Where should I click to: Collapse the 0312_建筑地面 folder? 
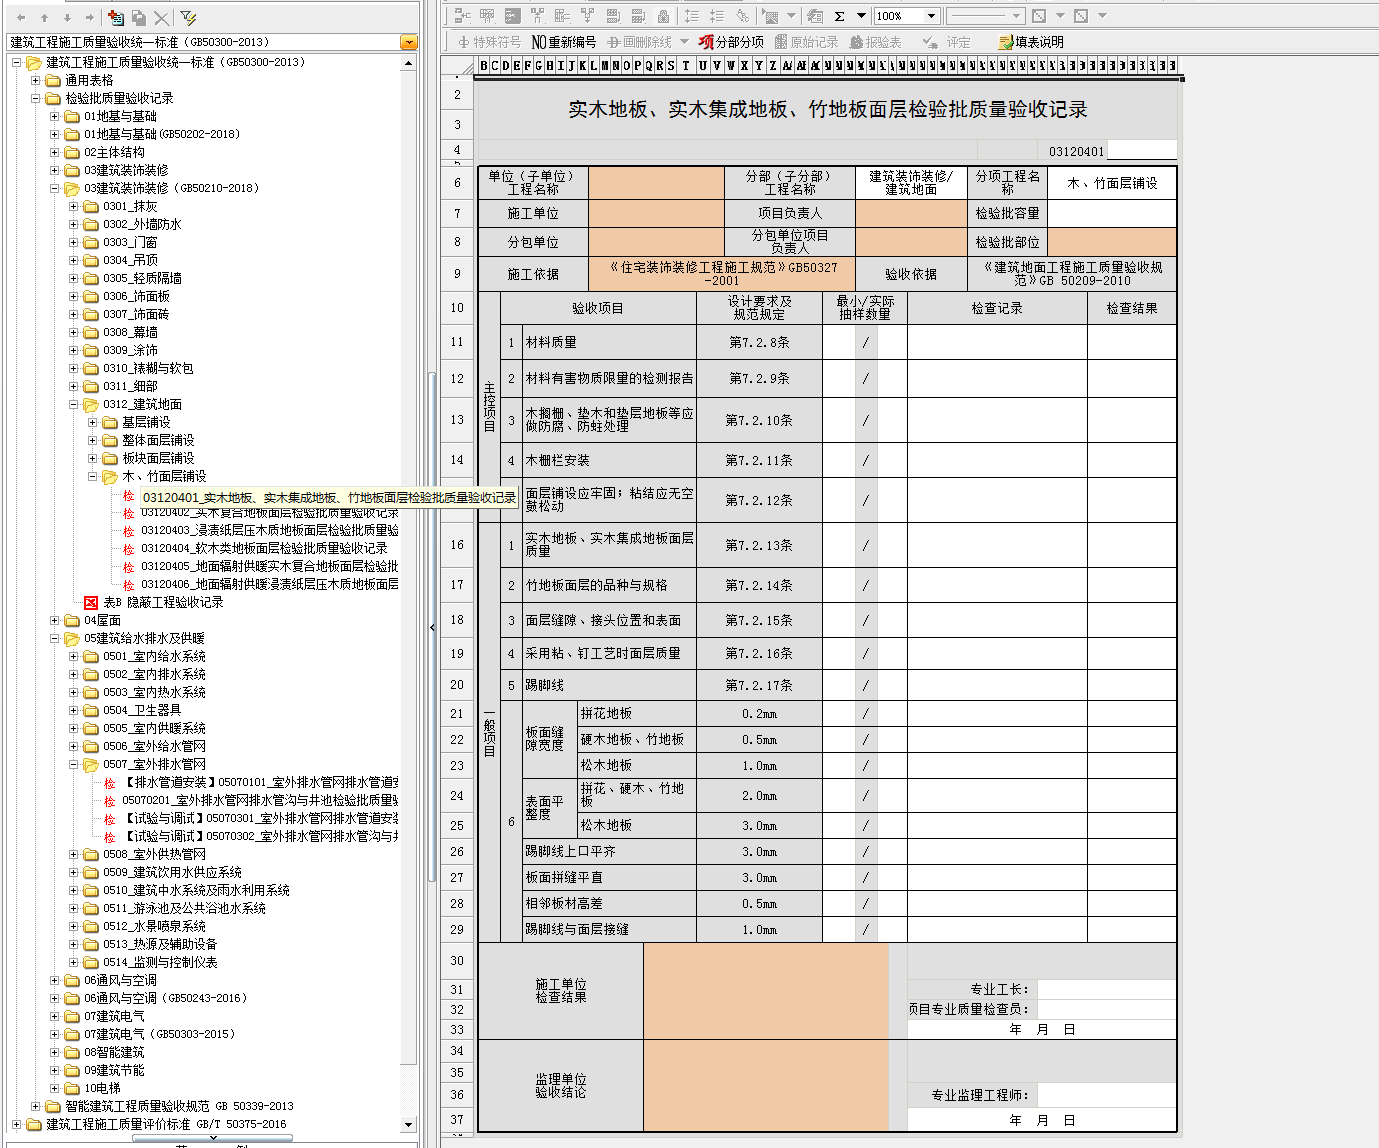pyautogui.click(x=74, y=404)
